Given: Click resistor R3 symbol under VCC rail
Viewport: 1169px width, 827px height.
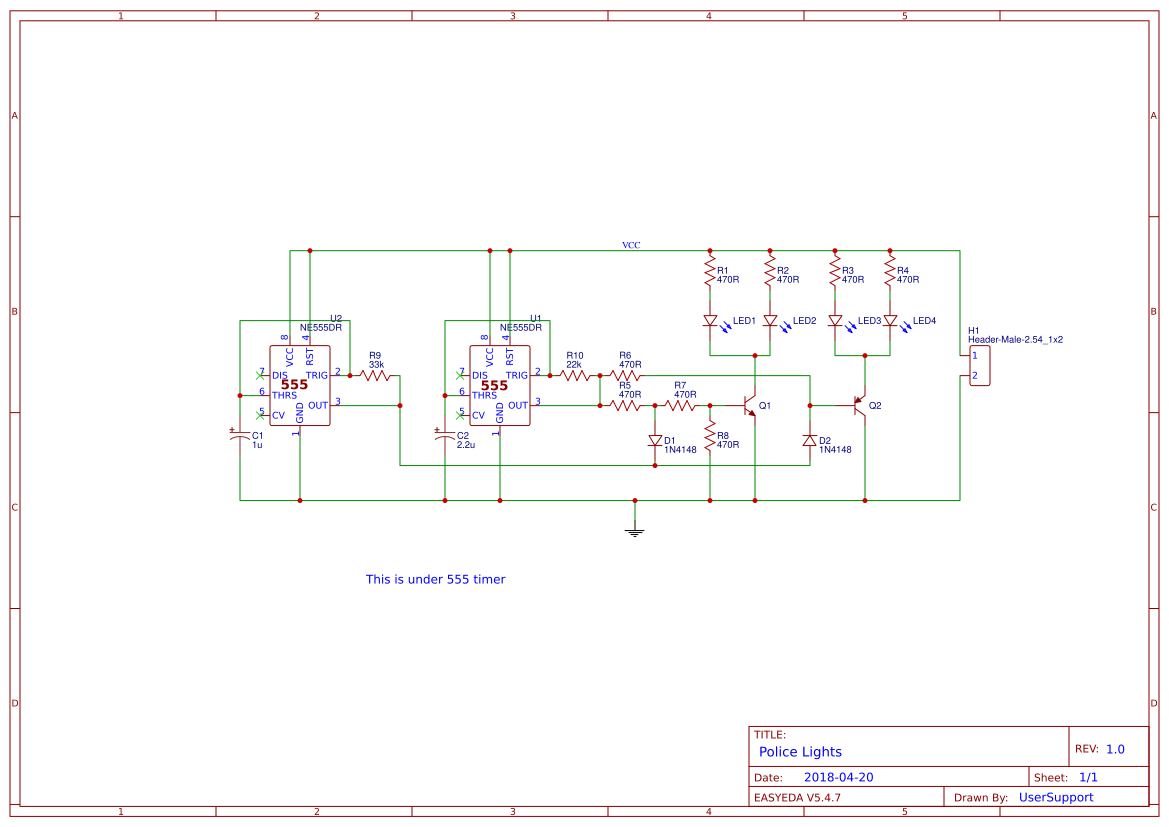Looking at the screenshot, I should tap(835, 271).
